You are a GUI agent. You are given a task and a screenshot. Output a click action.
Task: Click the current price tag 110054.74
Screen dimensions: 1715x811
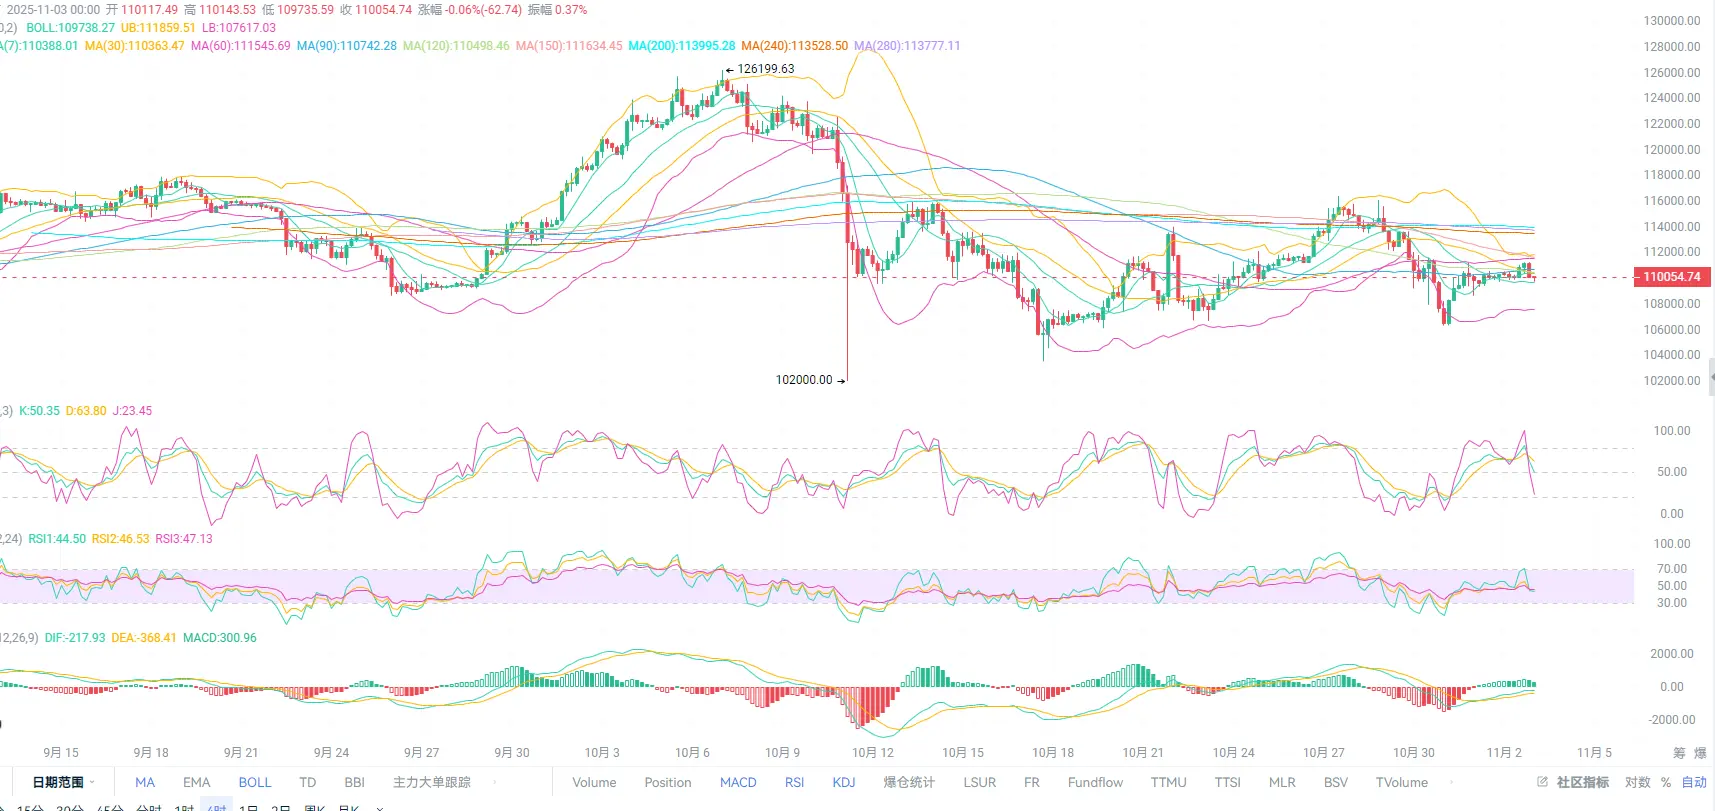click(x=1673, y=277)
